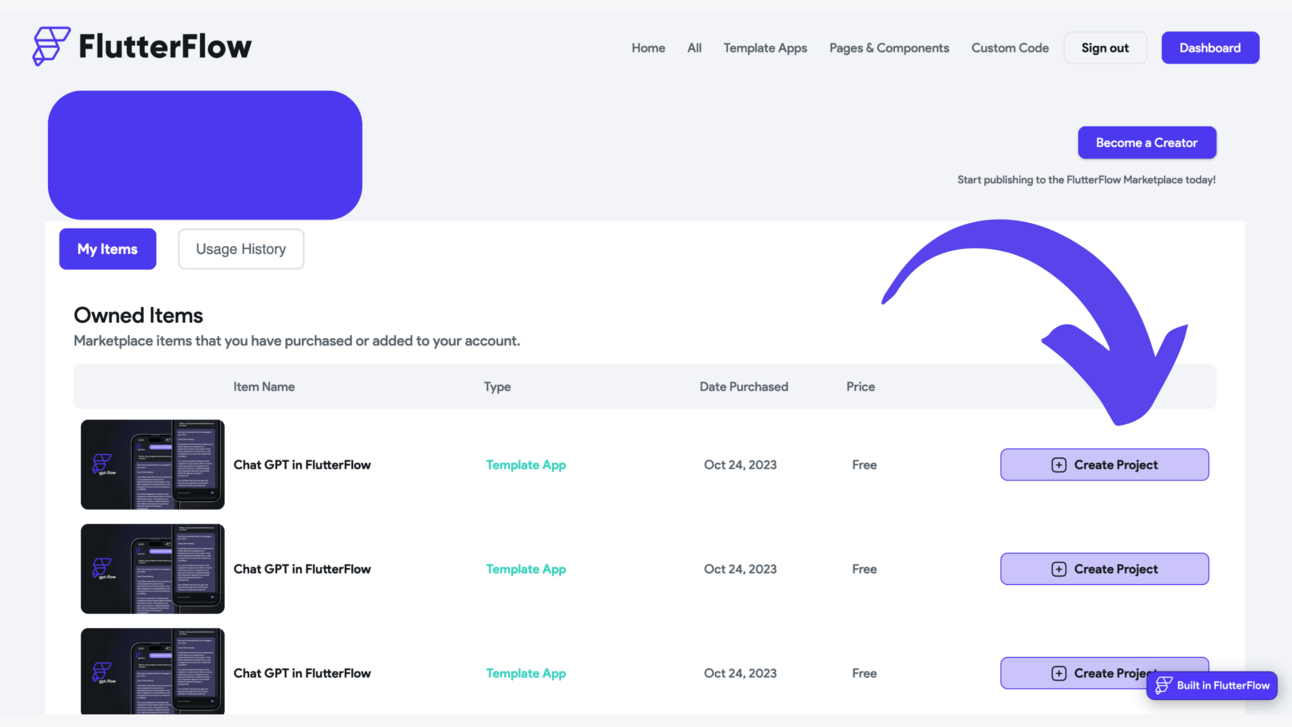Click the "Free" price in second row
This screenshot has height=727, width=1292.
pyautogui.click(x=865, y=569)
